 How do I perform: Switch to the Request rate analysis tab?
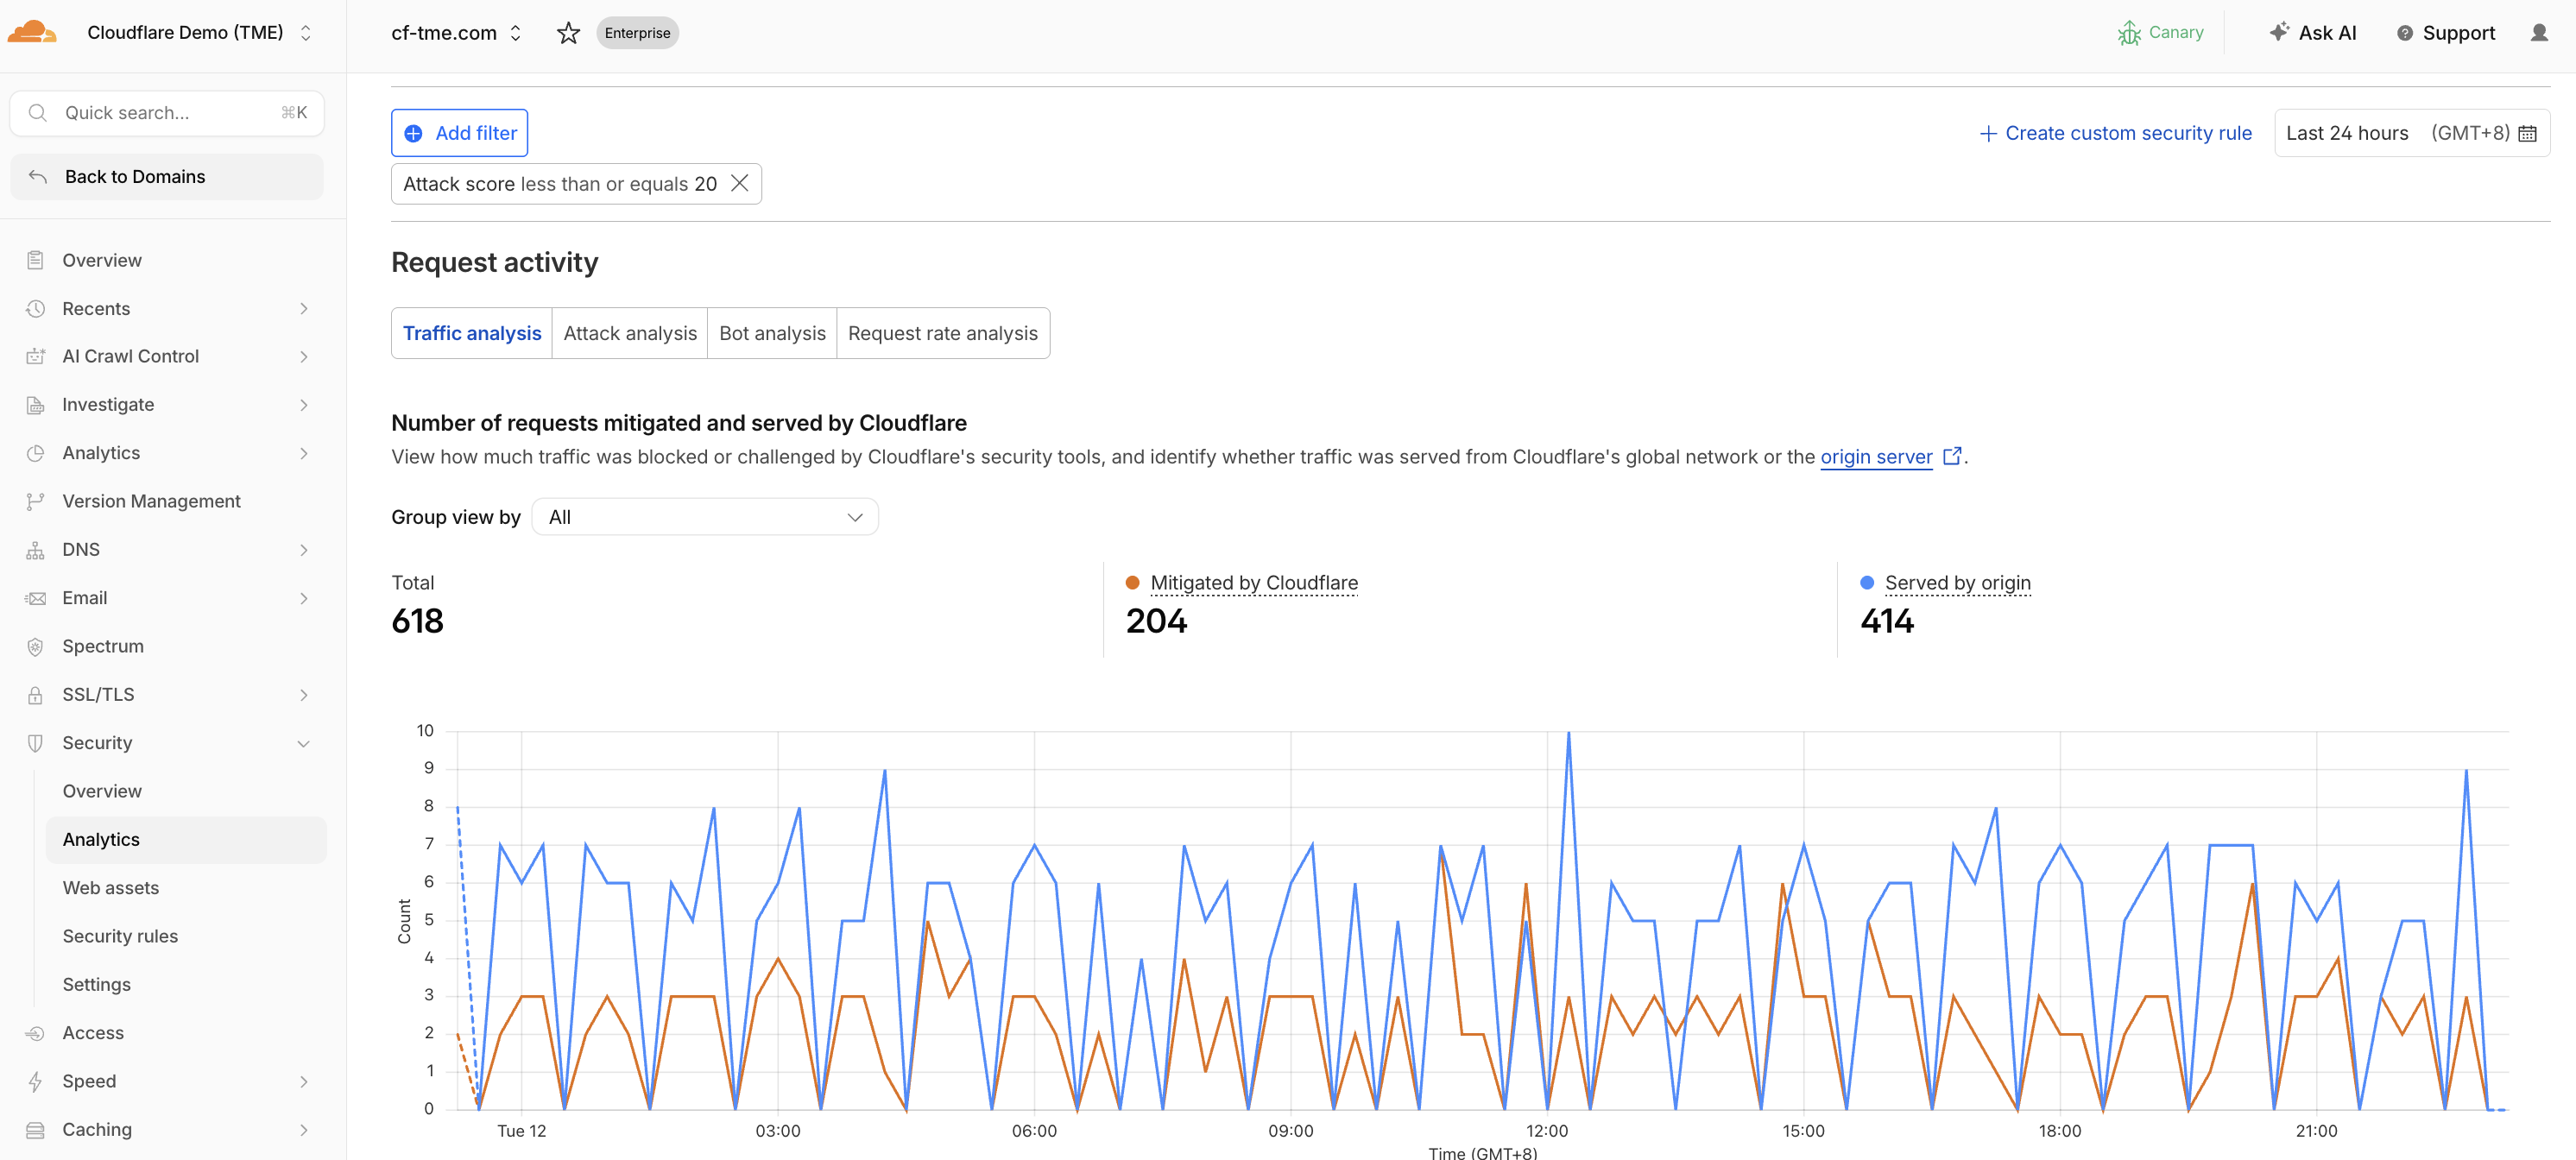tap(943, 333)
